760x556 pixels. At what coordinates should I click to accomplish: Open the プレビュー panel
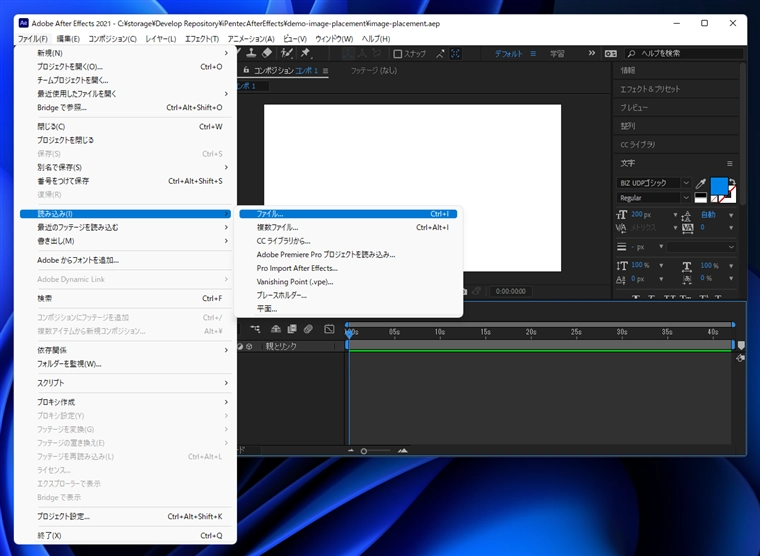634,108
